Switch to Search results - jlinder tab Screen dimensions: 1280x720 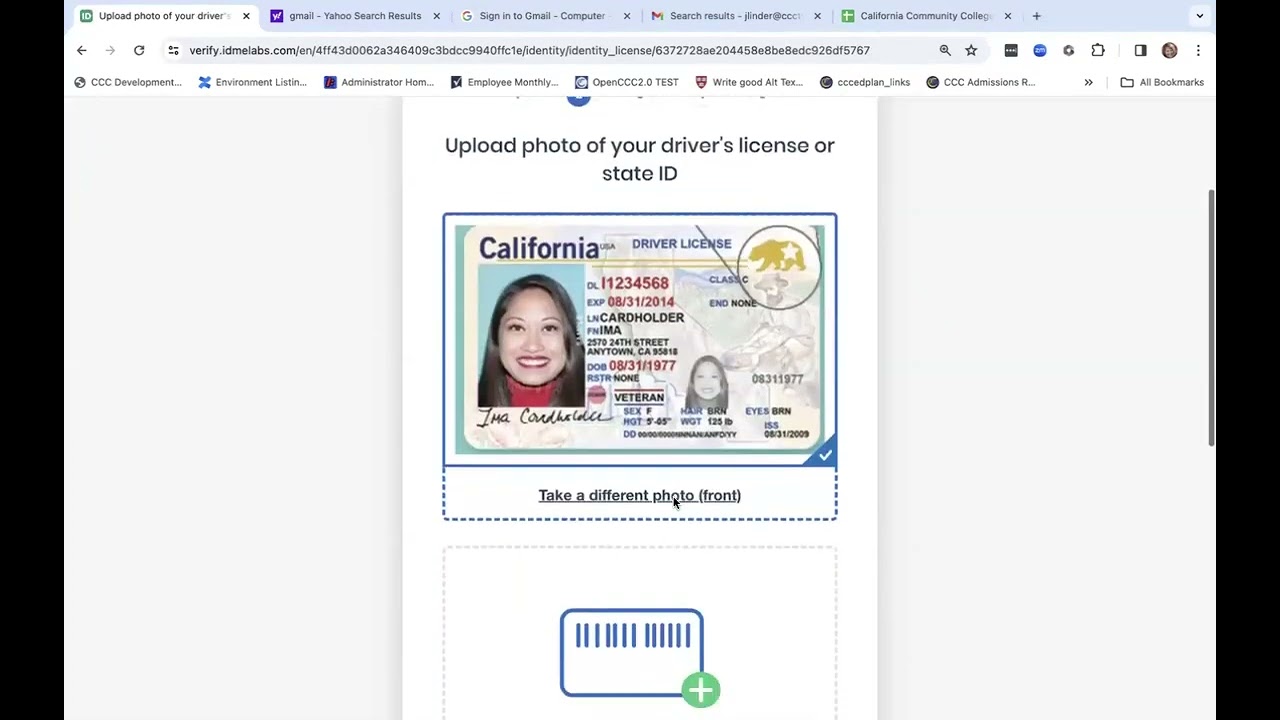(736, 16)
